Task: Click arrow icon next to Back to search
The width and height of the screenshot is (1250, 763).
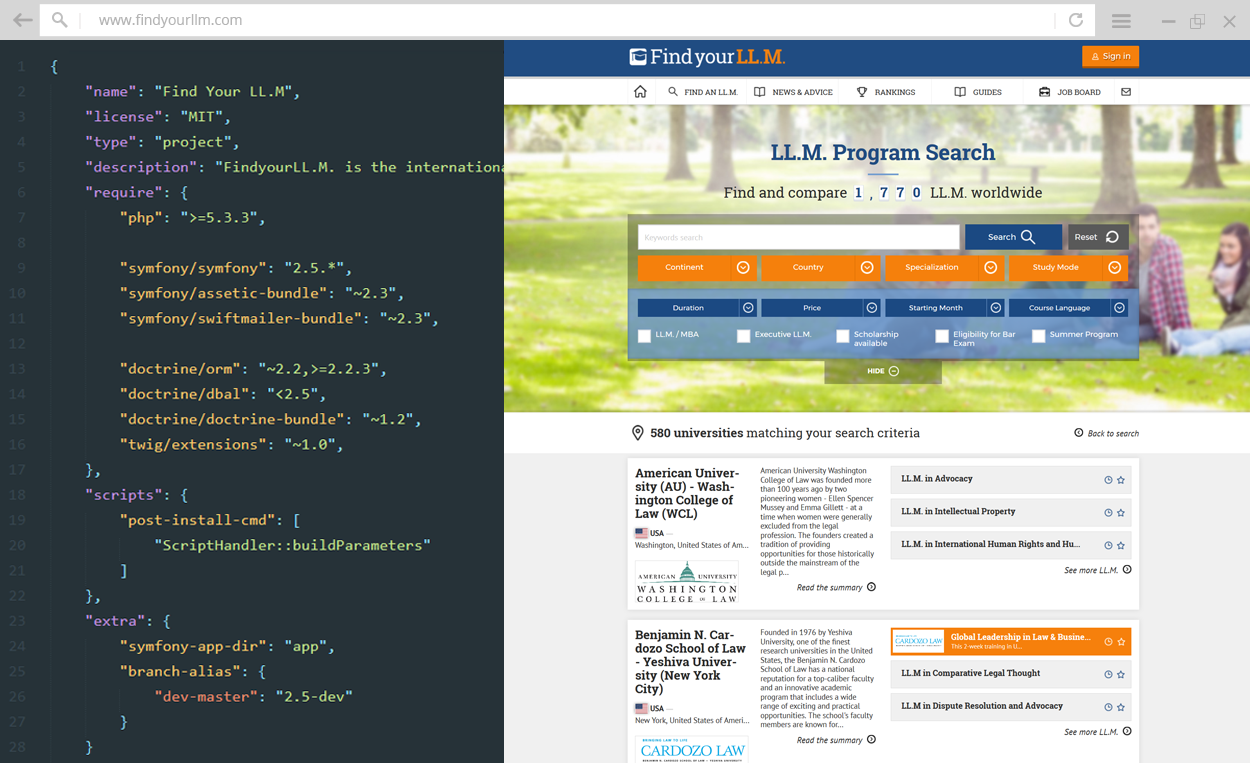Action: point(1078,433)
